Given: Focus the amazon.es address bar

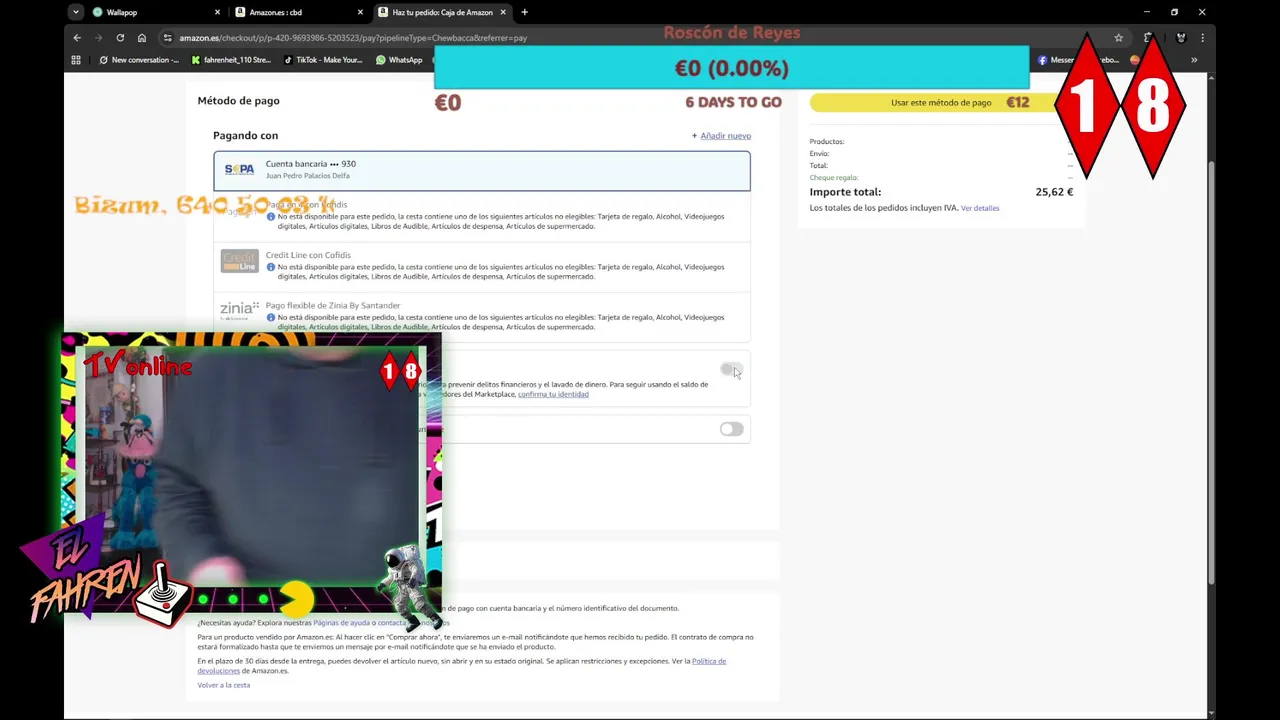Looking at the screenshot, I should tap(640, 38).
